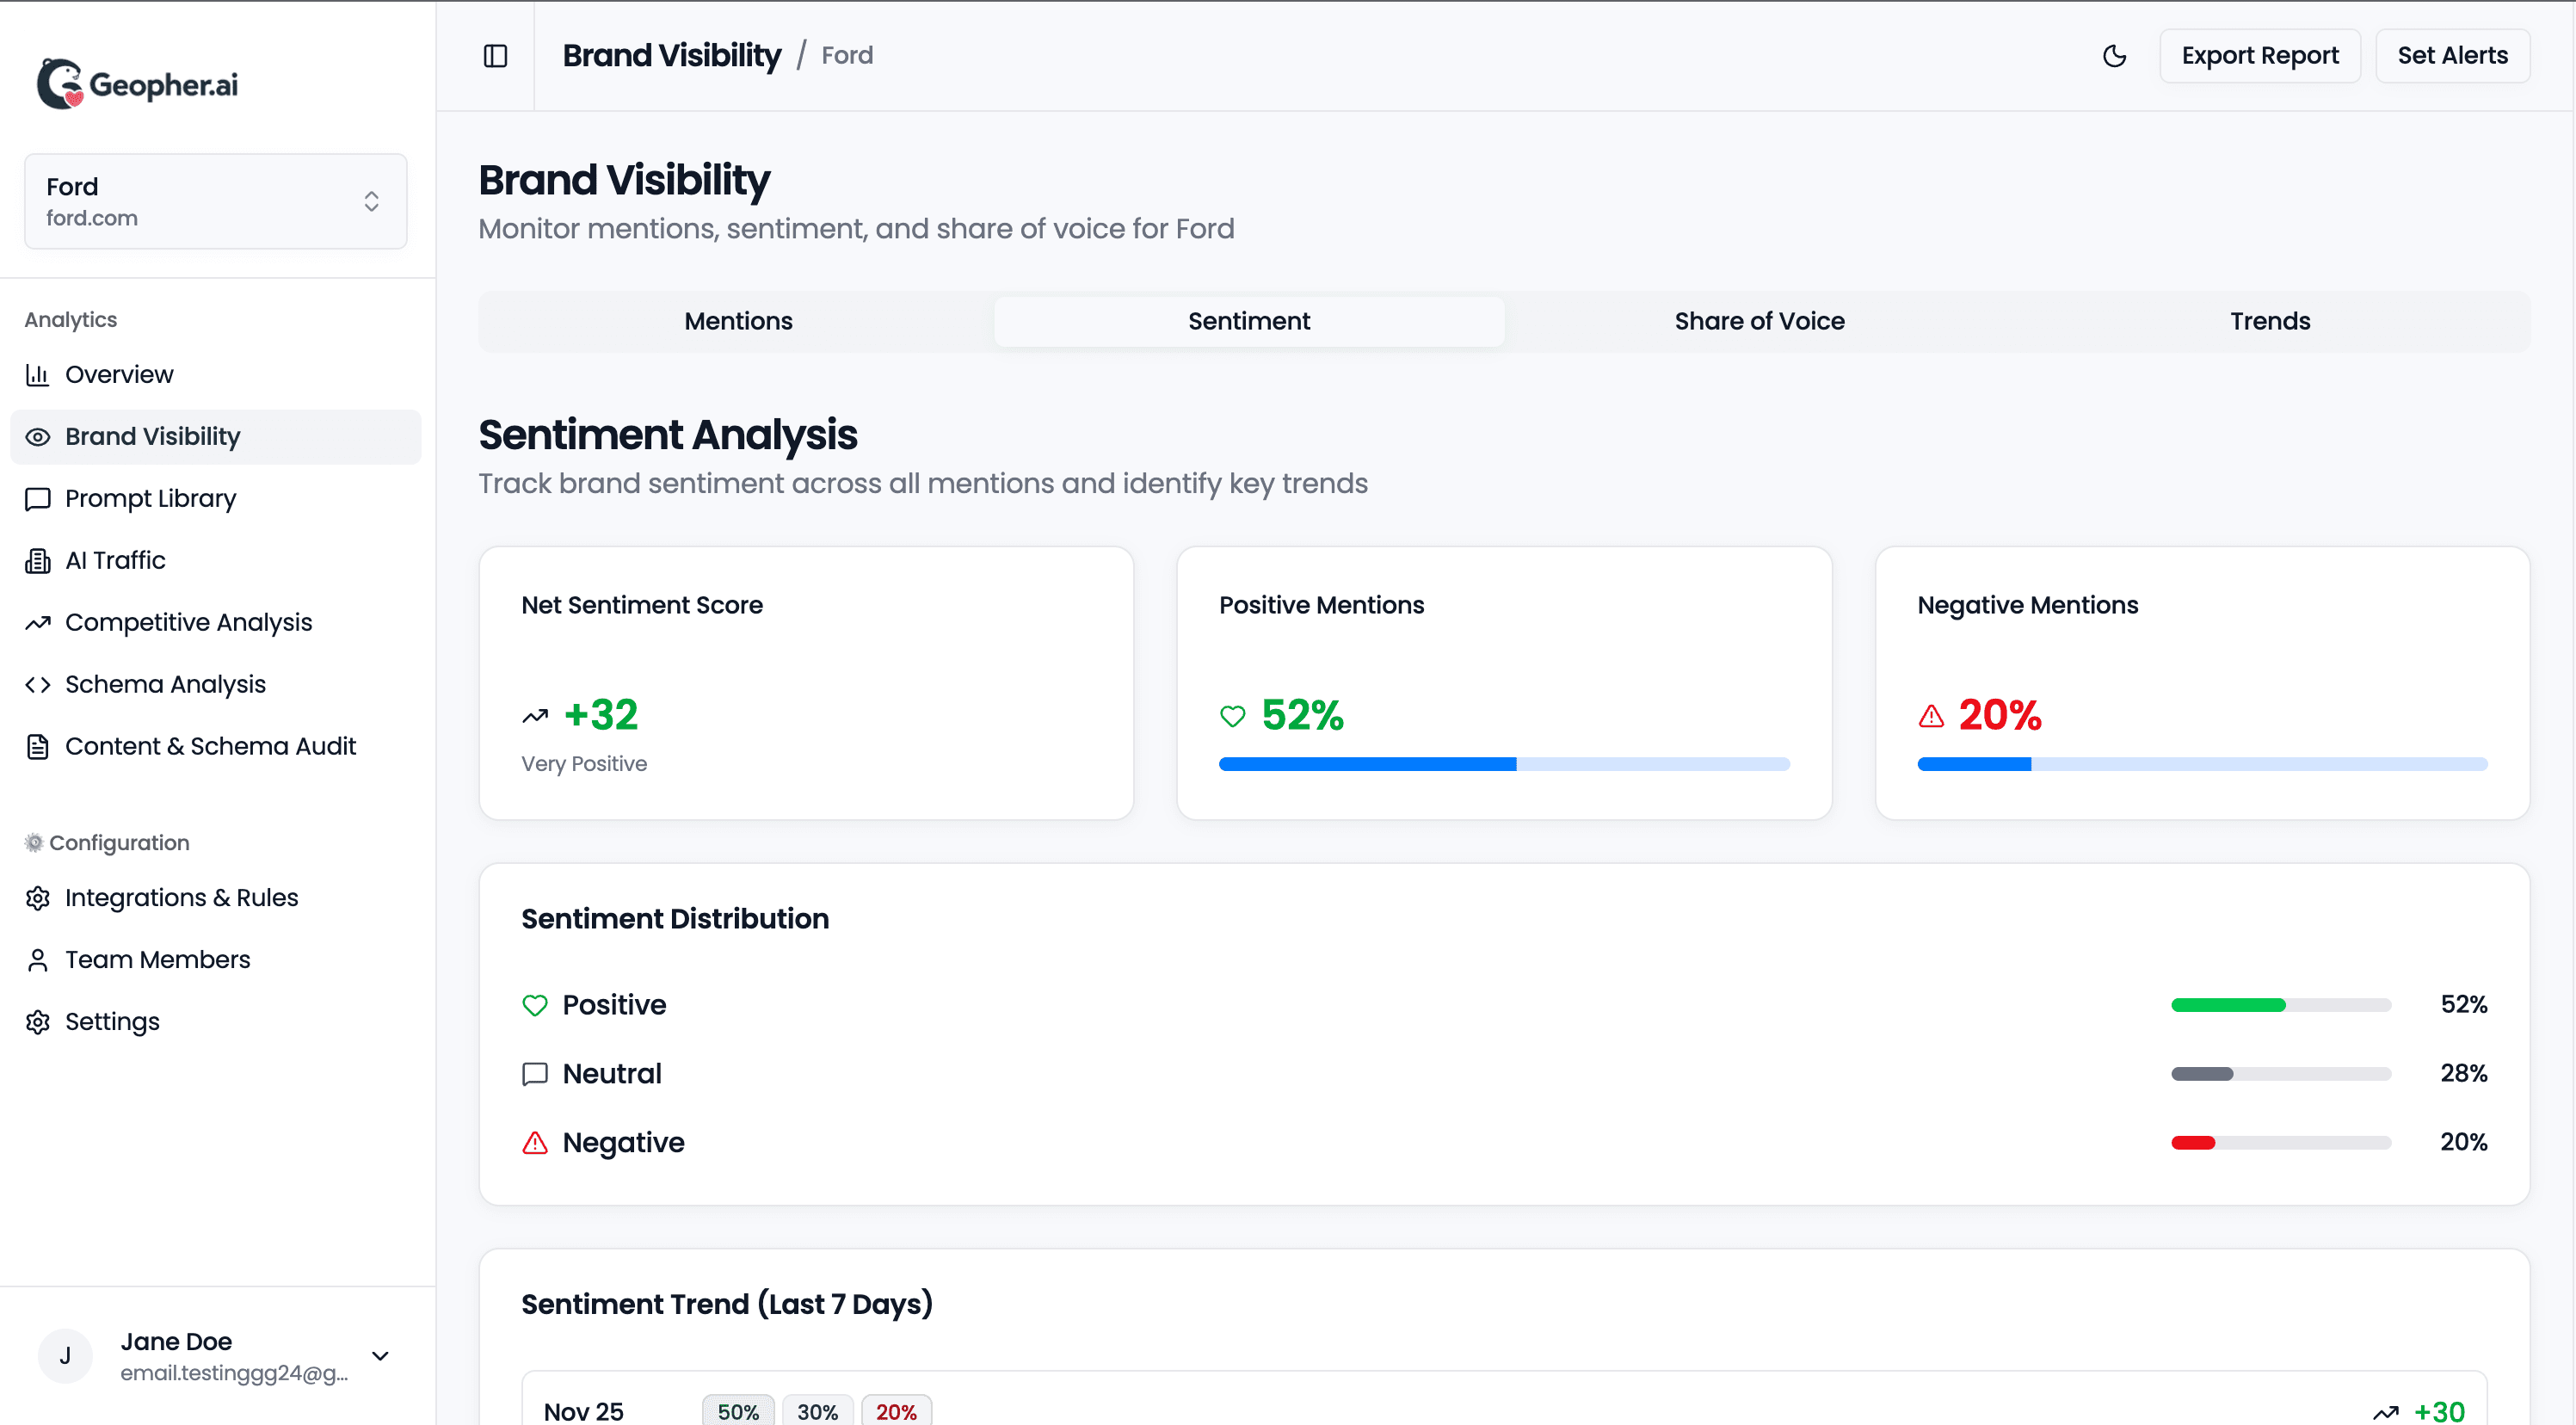
Task: Click the 20% badge next to Nov 25
Action: pos(896,1410)
